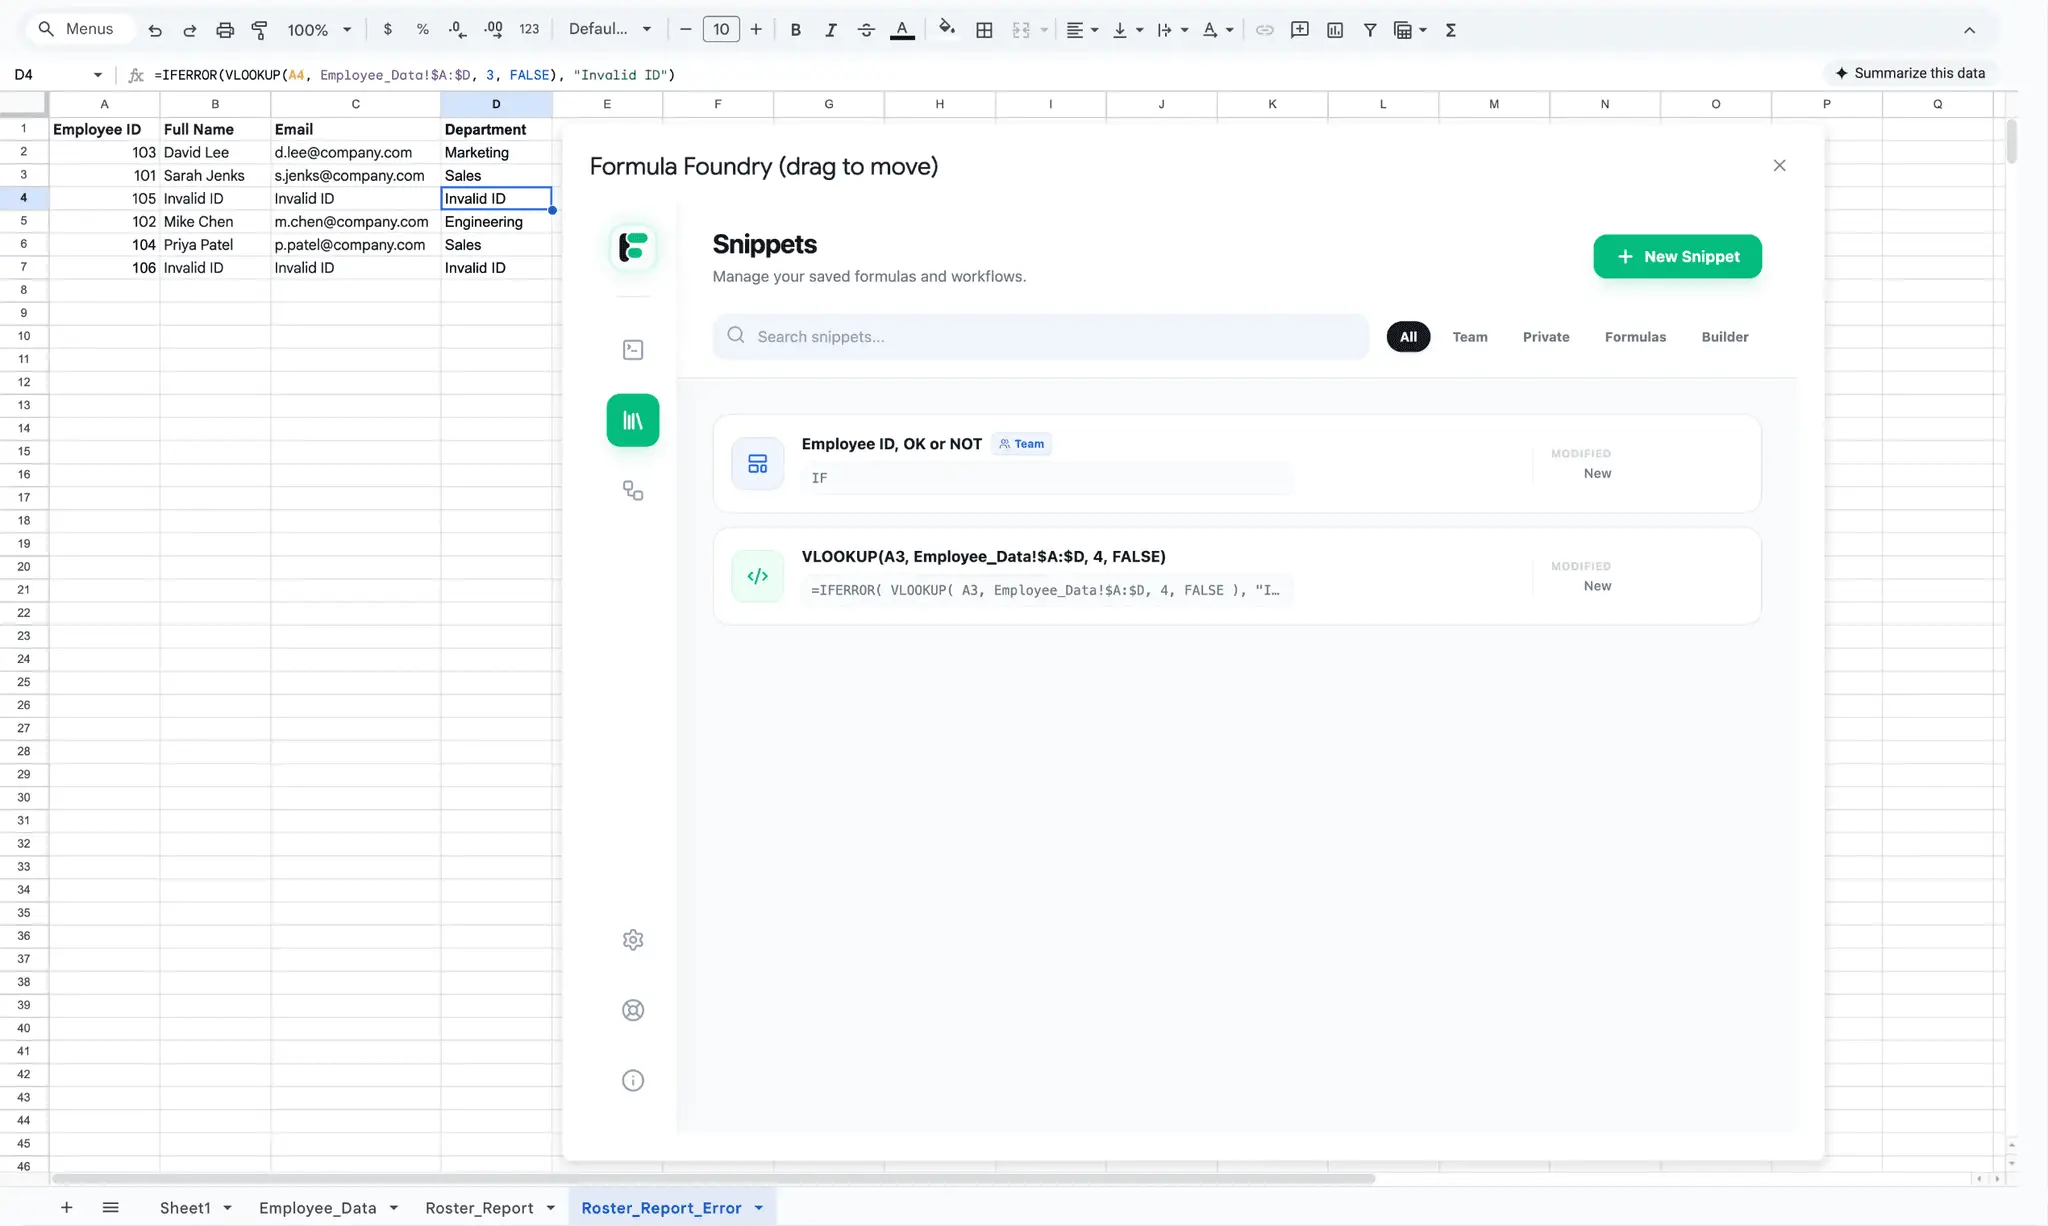Switch to the Roster_Report sheet
Screen dimensions: 2048x1226
pyautogui.click(x=479, y=1208)
